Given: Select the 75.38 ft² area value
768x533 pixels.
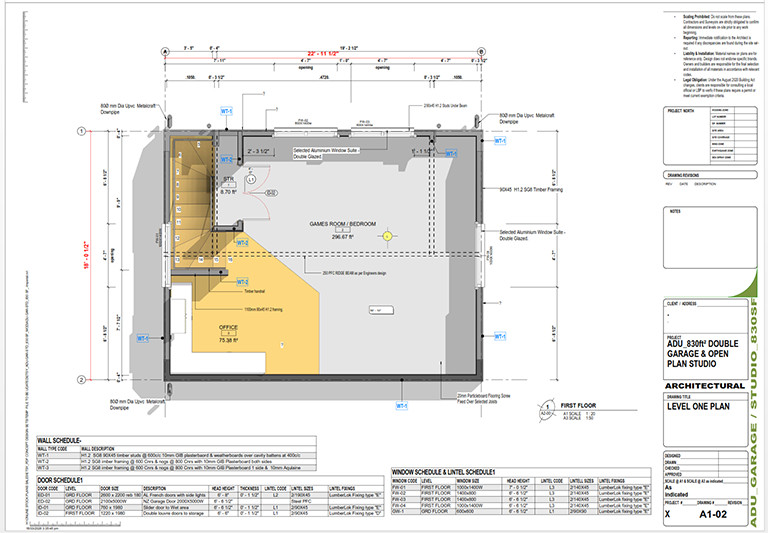Looking at the screenshot, I should pos(228,339).
